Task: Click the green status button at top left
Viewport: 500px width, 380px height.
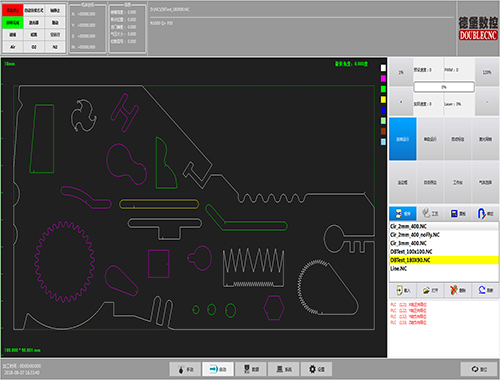Action: 13,23
